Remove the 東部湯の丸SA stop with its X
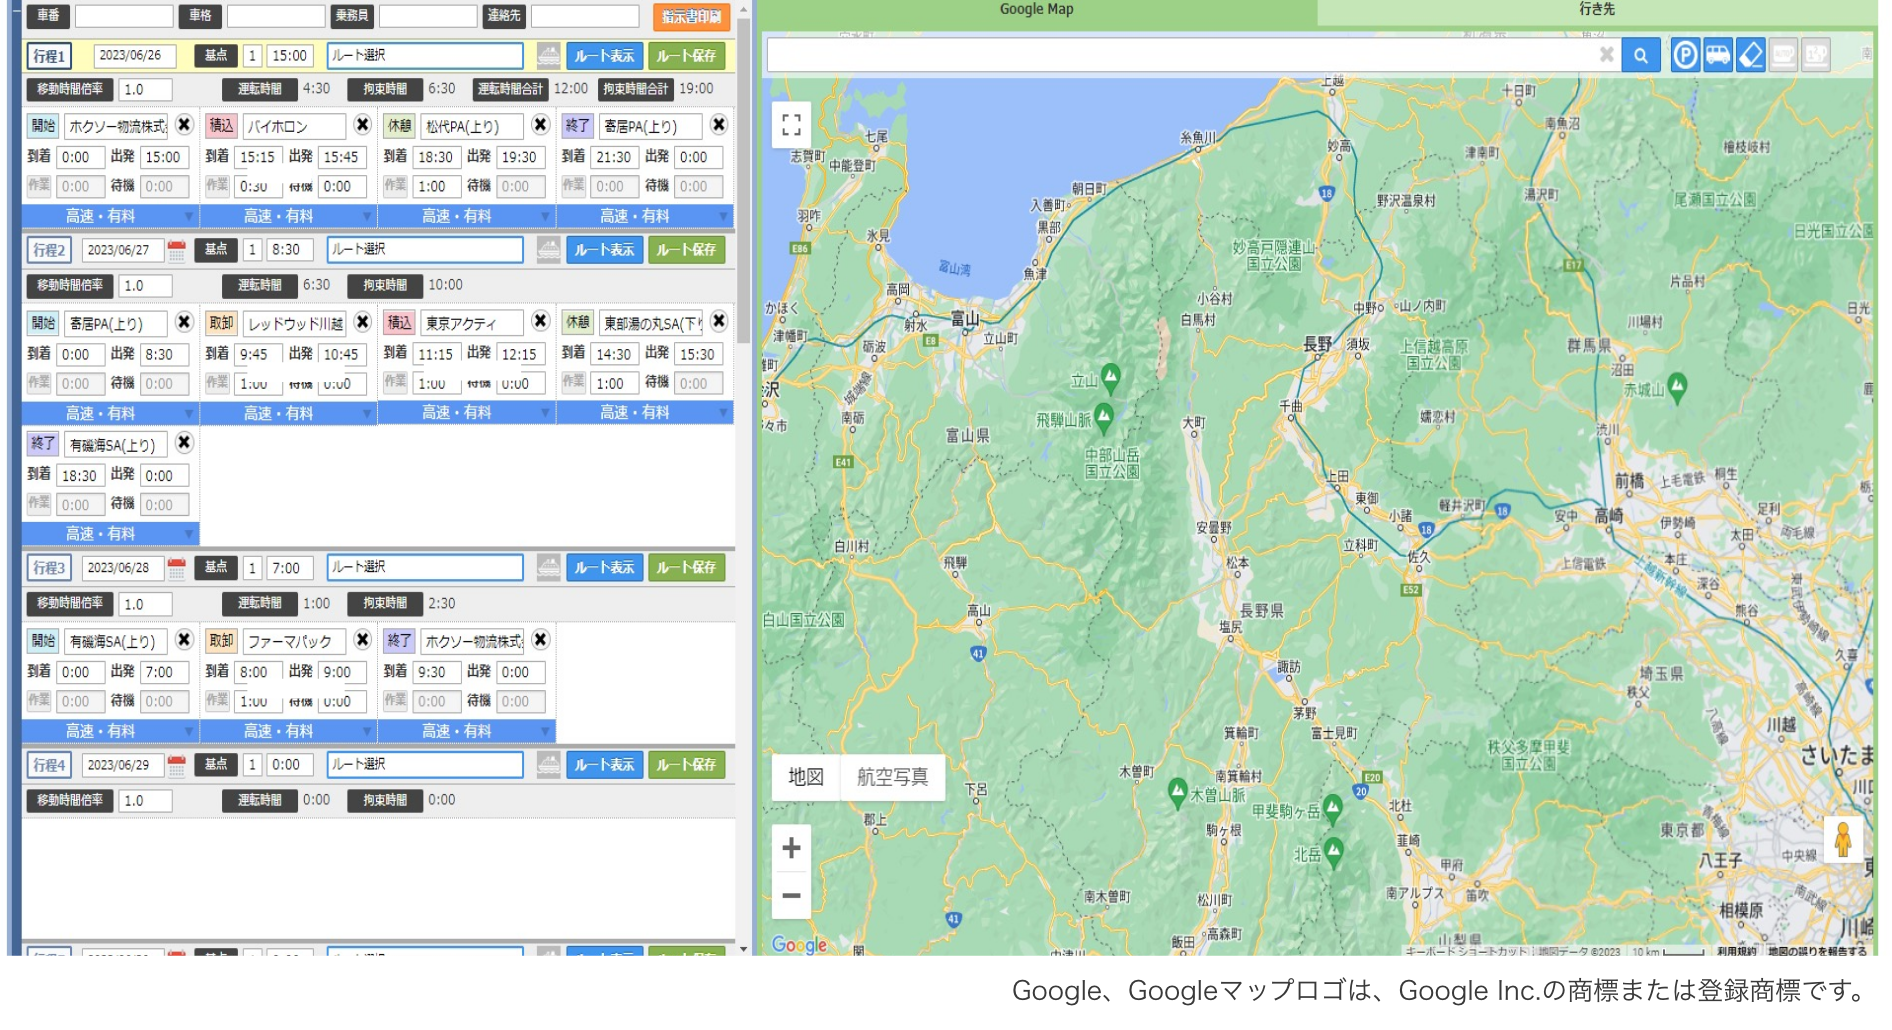 click(719, 322)
